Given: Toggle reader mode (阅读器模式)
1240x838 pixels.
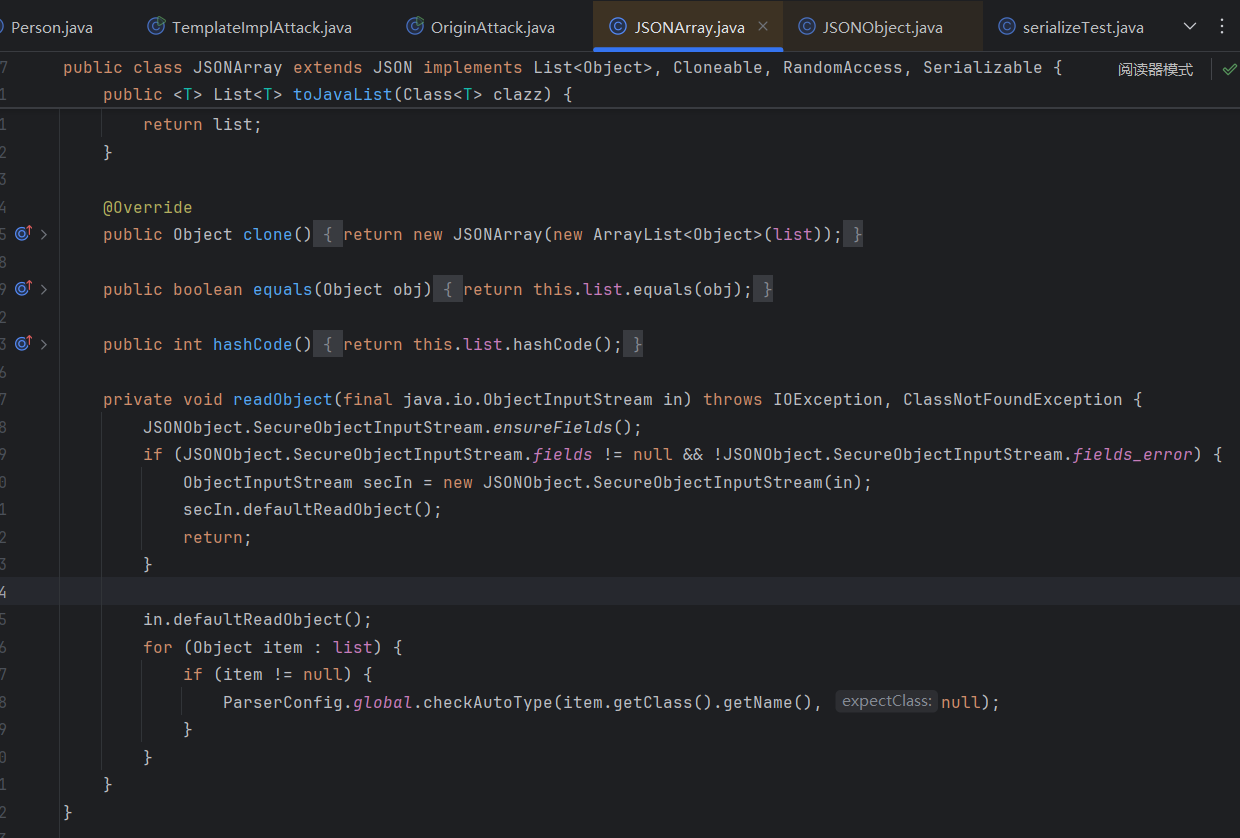Looking at the screenshot, I should click(x=1155, y=69).
